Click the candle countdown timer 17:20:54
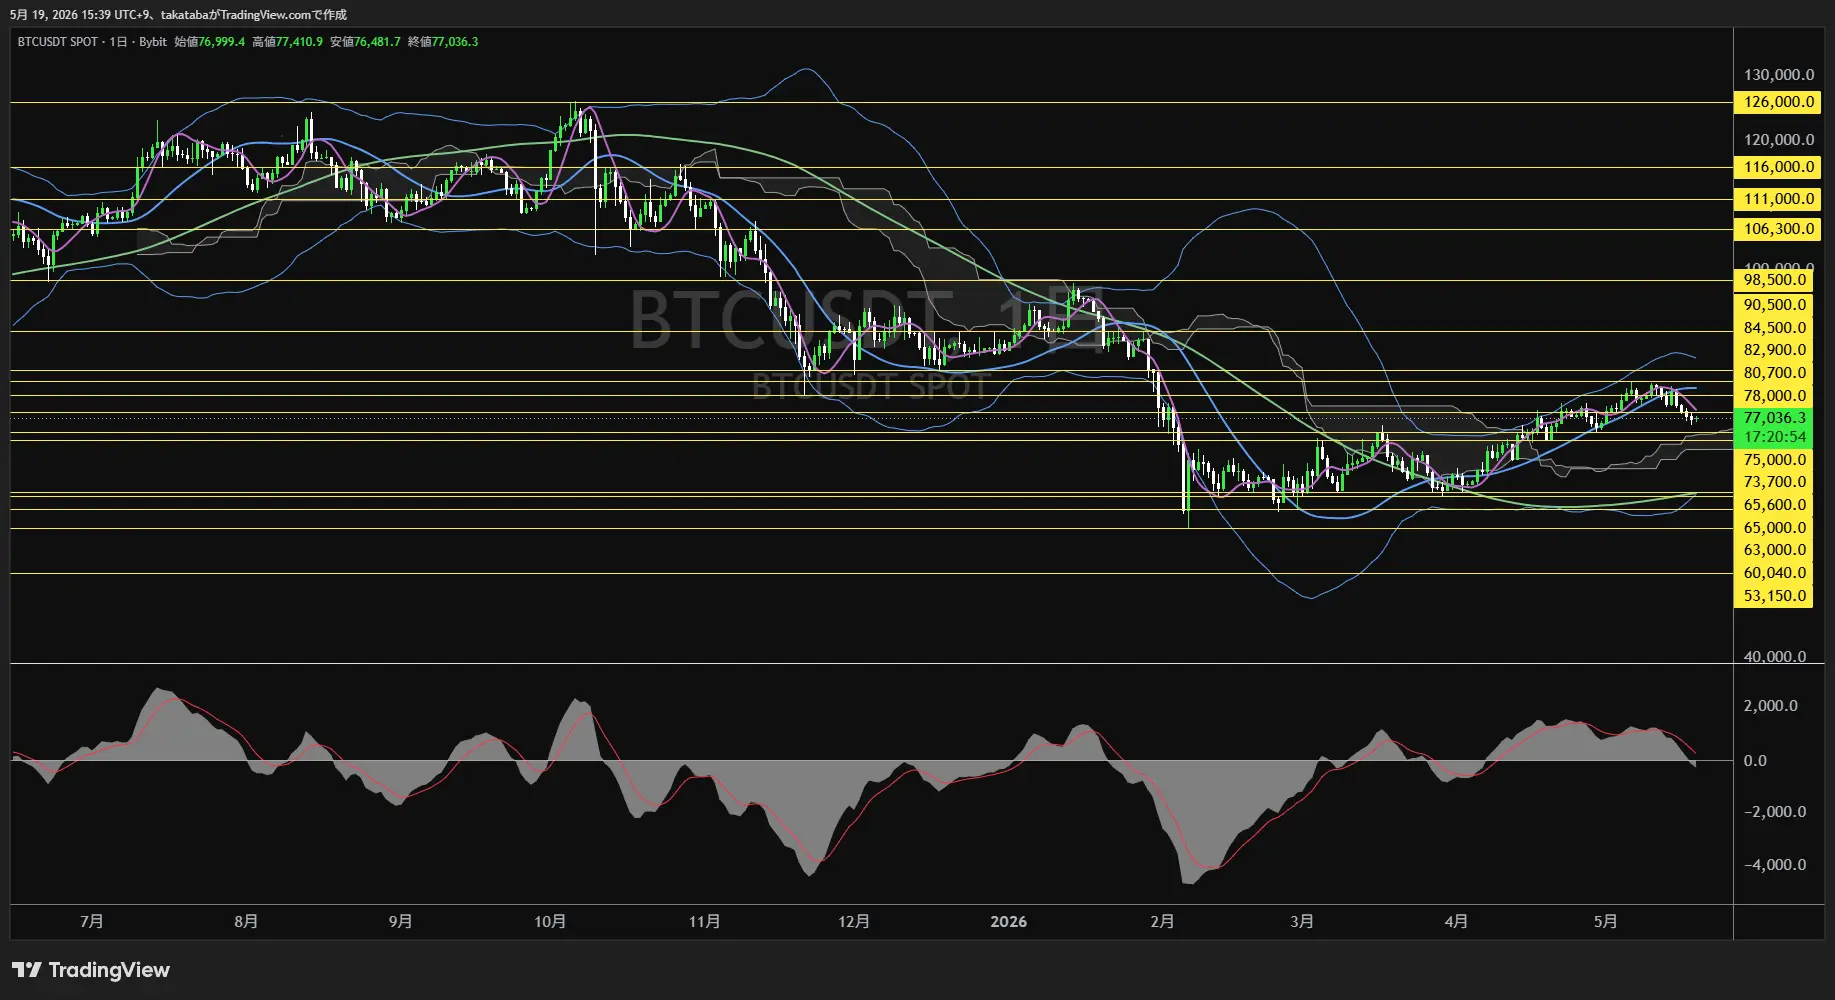 pyautogui.click(x=1773, y=437)
